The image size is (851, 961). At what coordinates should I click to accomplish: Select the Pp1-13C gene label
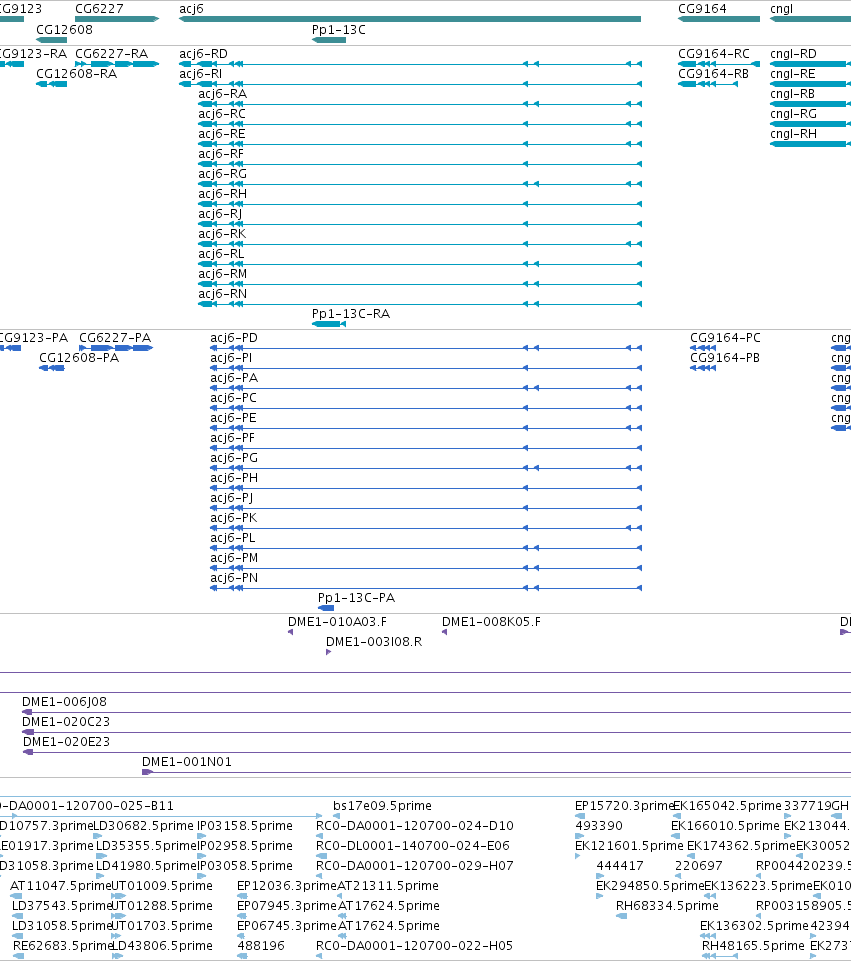[x=338, y=29]
